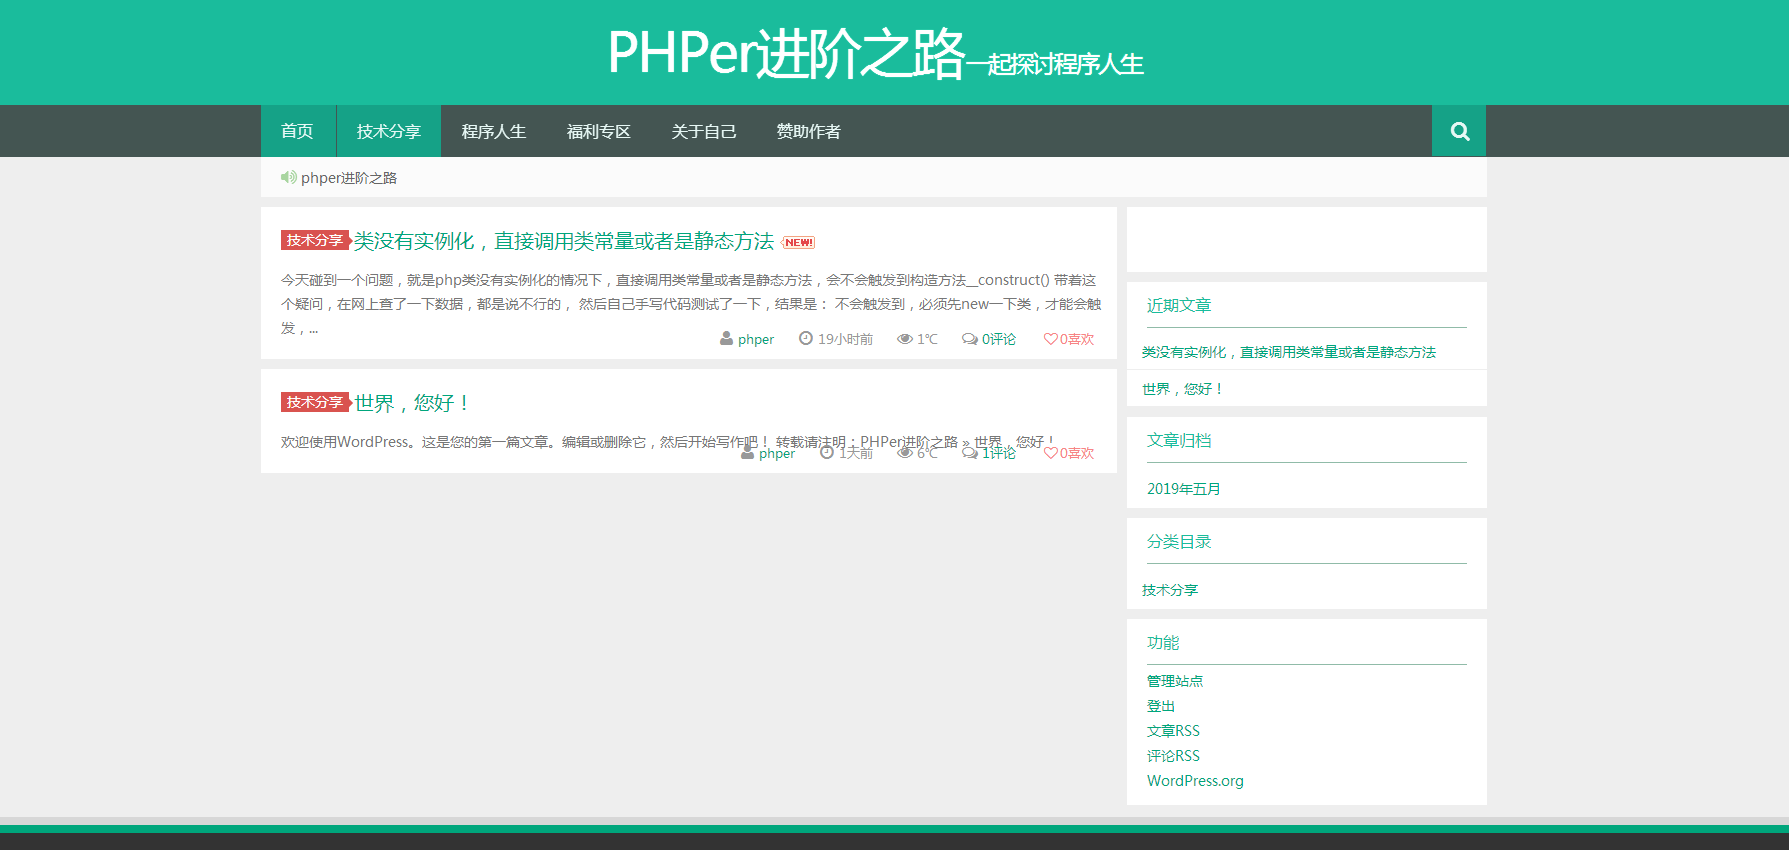1789x850 pixels.
Task: Click the 0评论 link on the first post
Action: tap(998, 339)
